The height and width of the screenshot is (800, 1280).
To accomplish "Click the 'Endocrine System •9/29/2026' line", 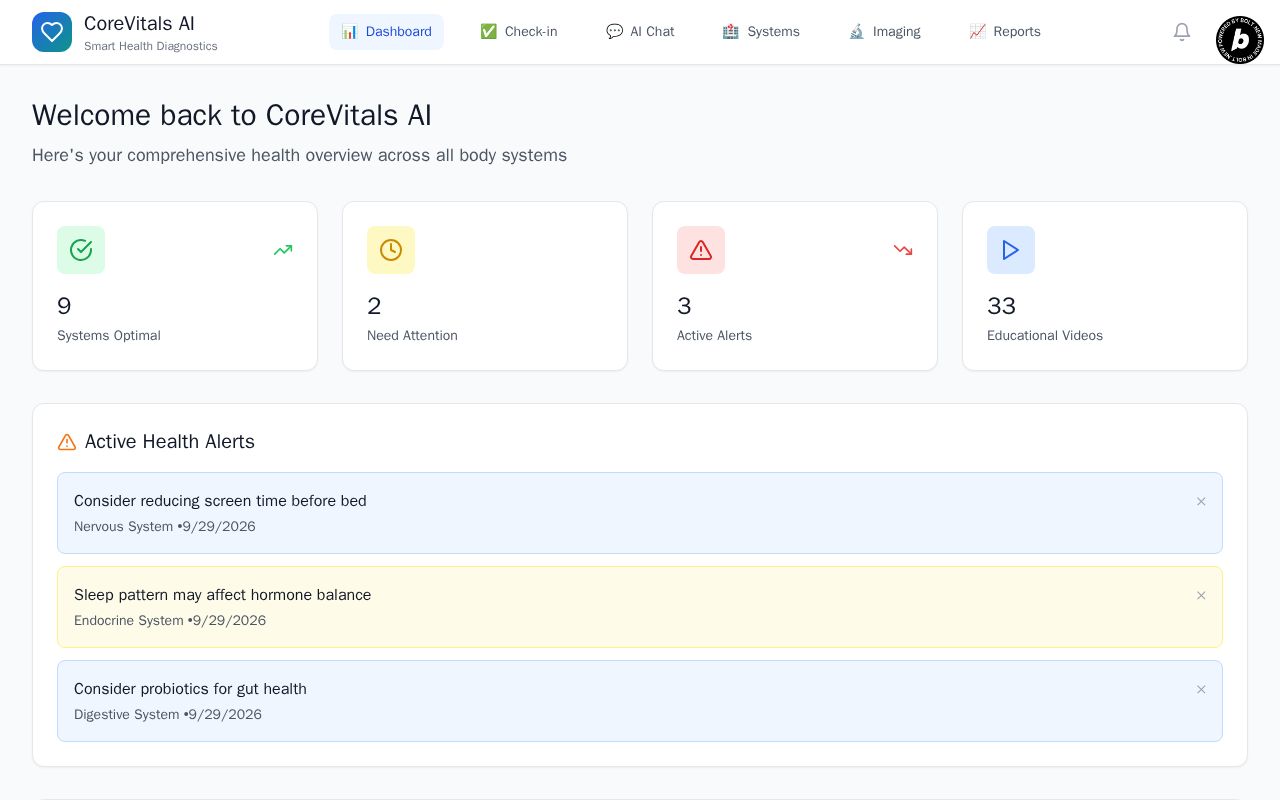I will click(x=170, y=621).
